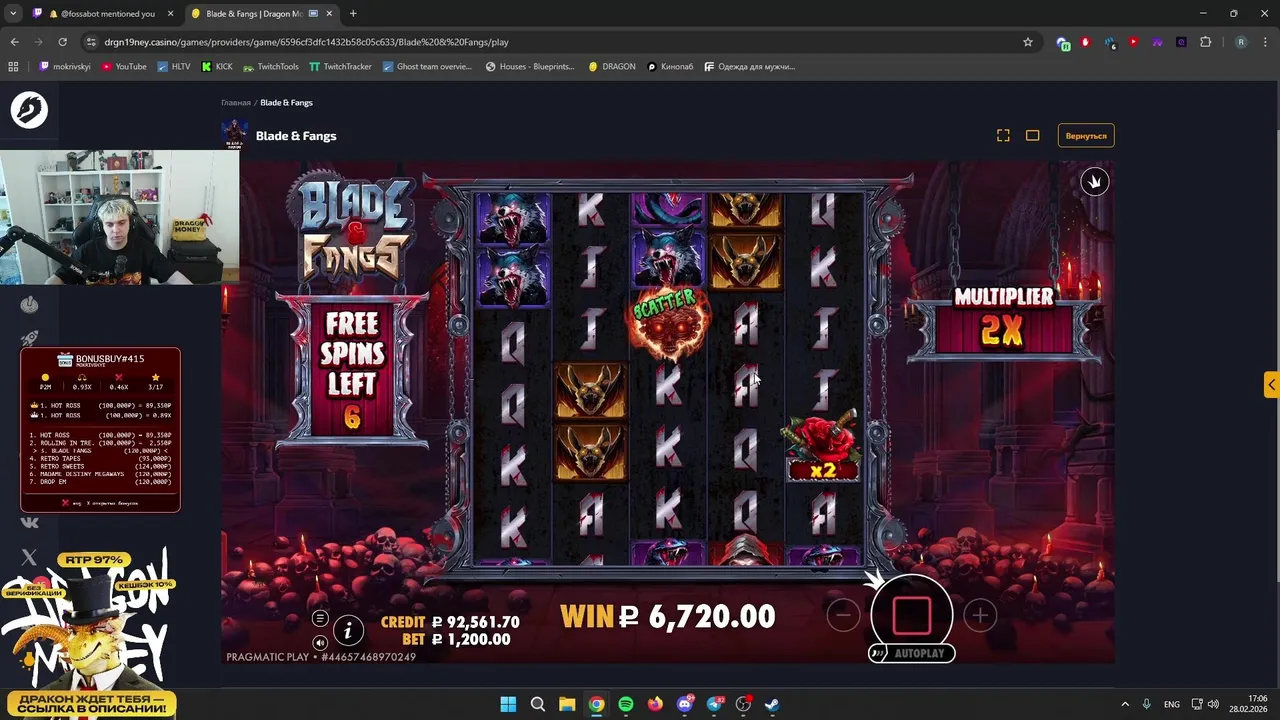Open Spotify from the taskbar

point(626,704)
